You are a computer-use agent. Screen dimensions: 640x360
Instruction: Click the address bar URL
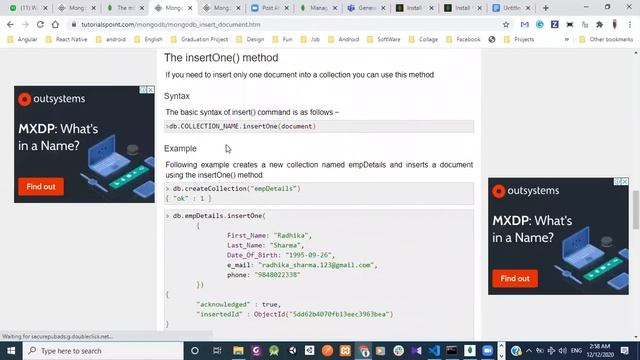(171, 24)
